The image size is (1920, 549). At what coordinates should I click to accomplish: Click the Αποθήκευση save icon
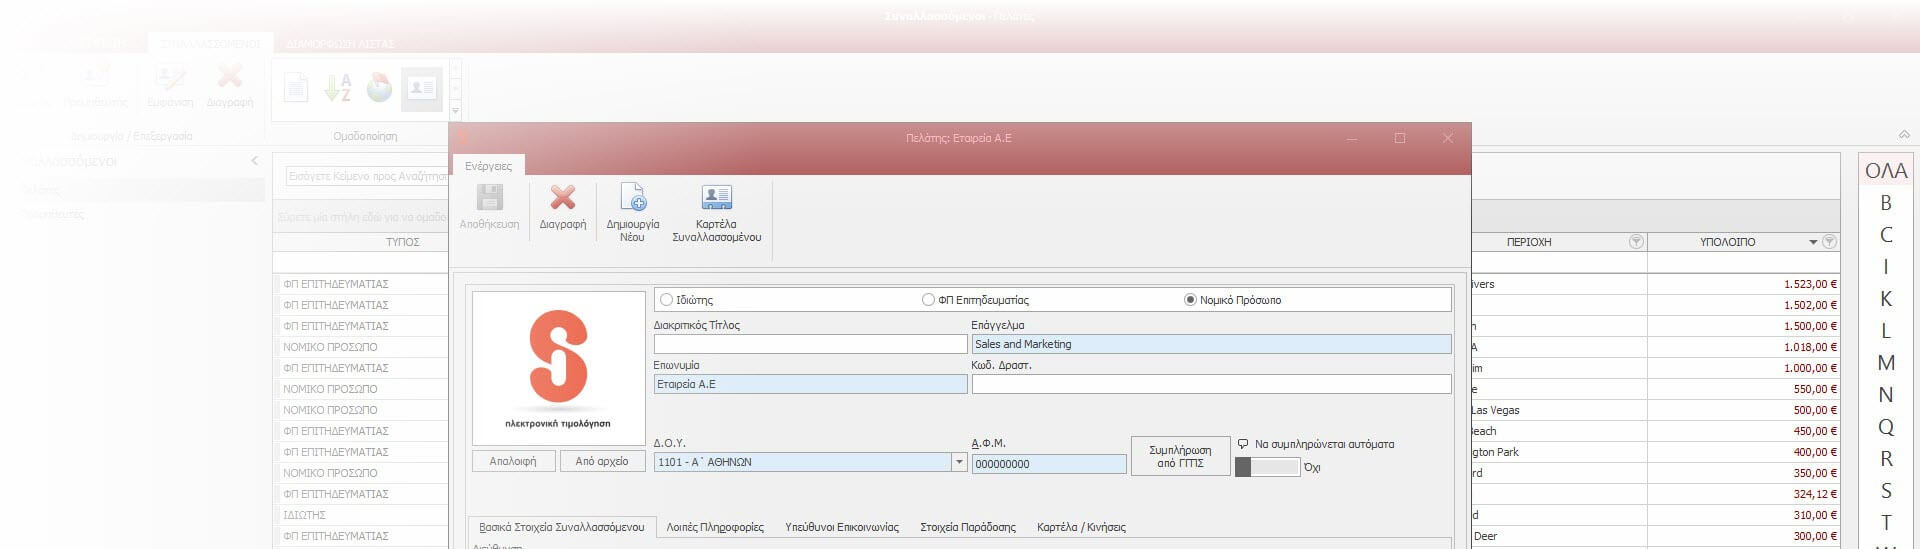(x=489, y=199)
